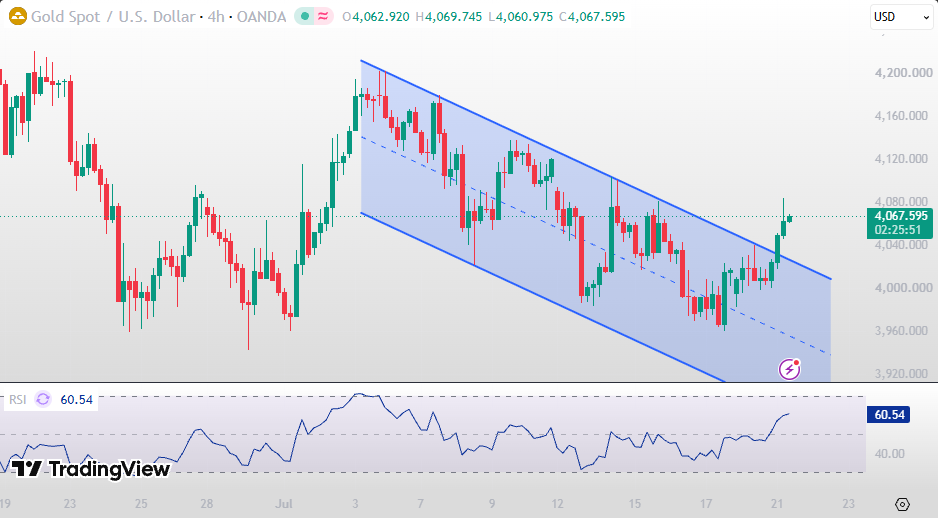
Task: Click the RSI value tag 60.54
Action: [888, 415]
